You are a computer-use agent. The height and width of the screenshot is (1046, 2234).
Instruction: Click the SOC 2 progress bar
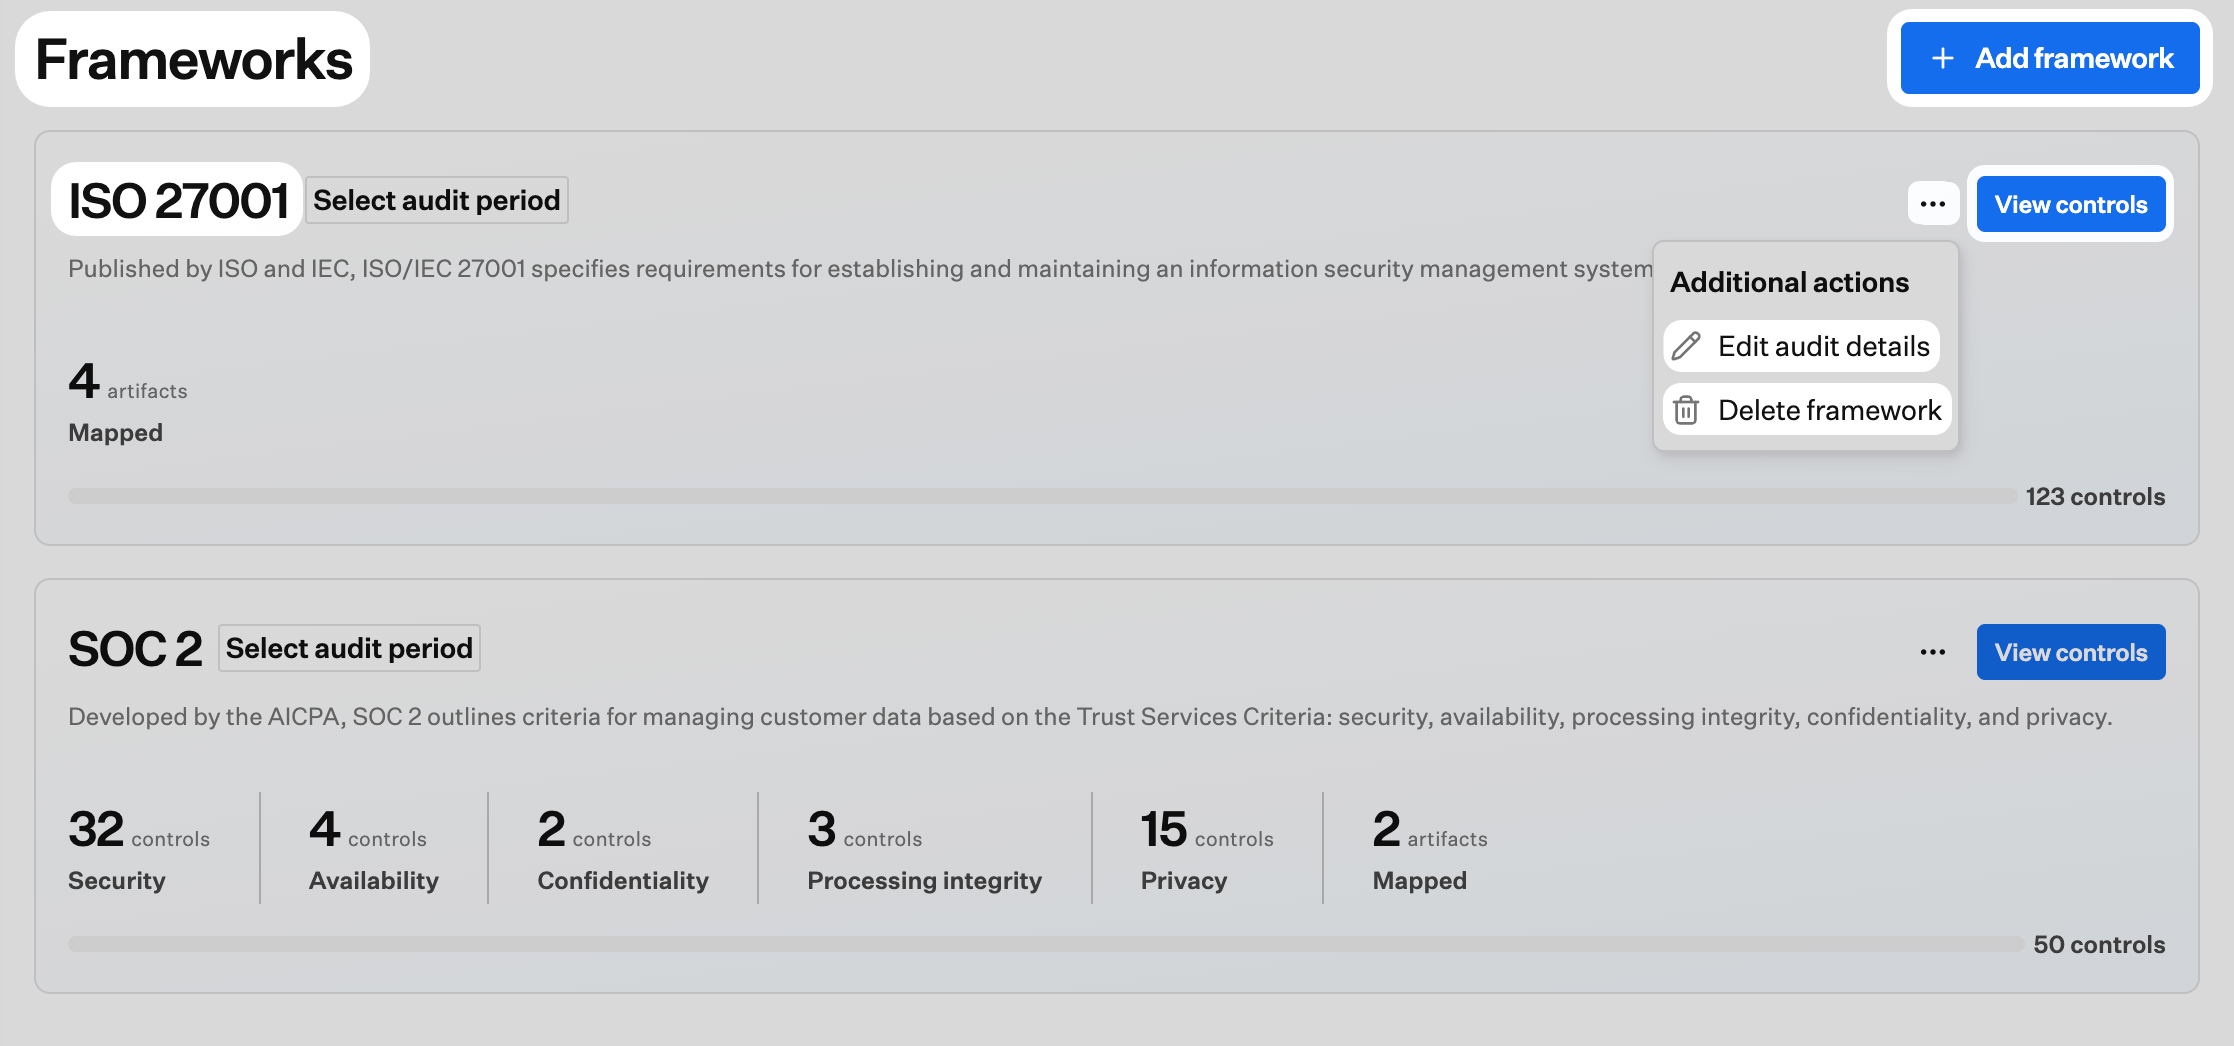pyautogui.click(x=1046, y=944)
